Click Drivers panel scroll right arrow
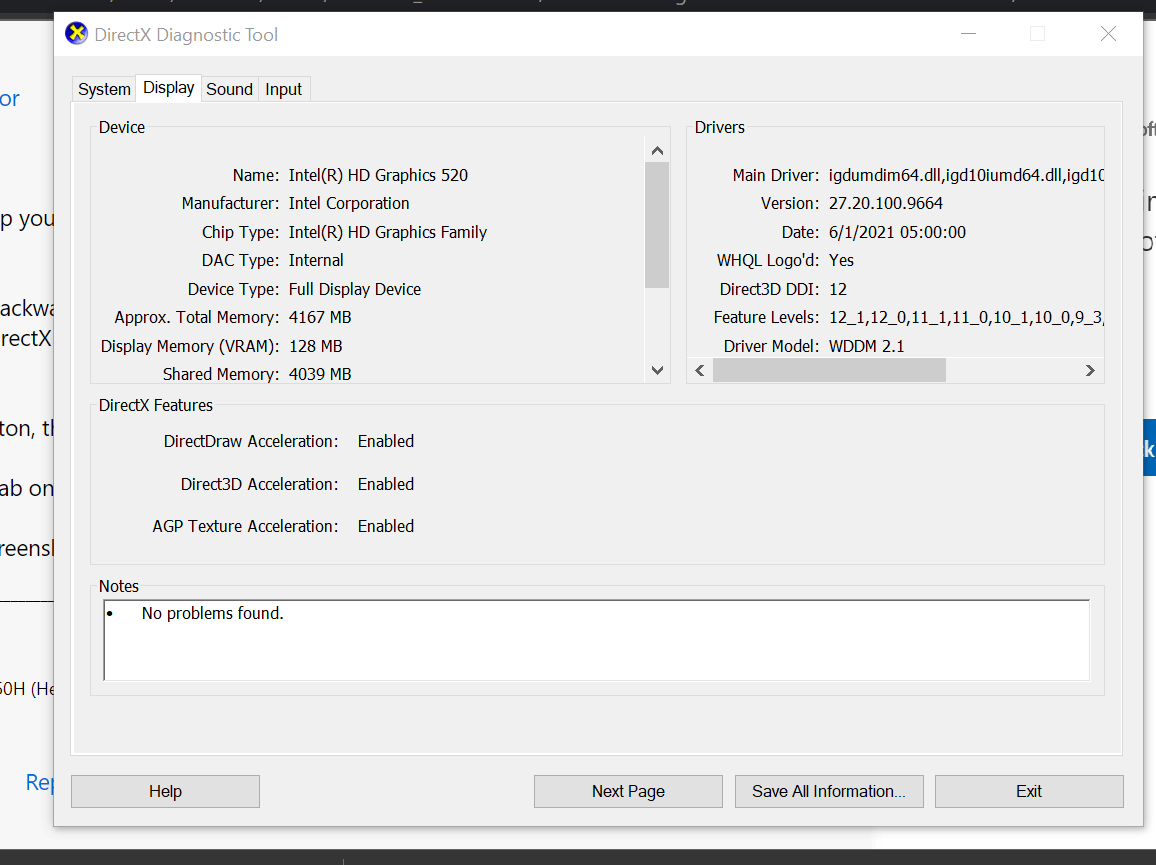This screenshot has height=865, width=1156. [x=1090, y=370]
